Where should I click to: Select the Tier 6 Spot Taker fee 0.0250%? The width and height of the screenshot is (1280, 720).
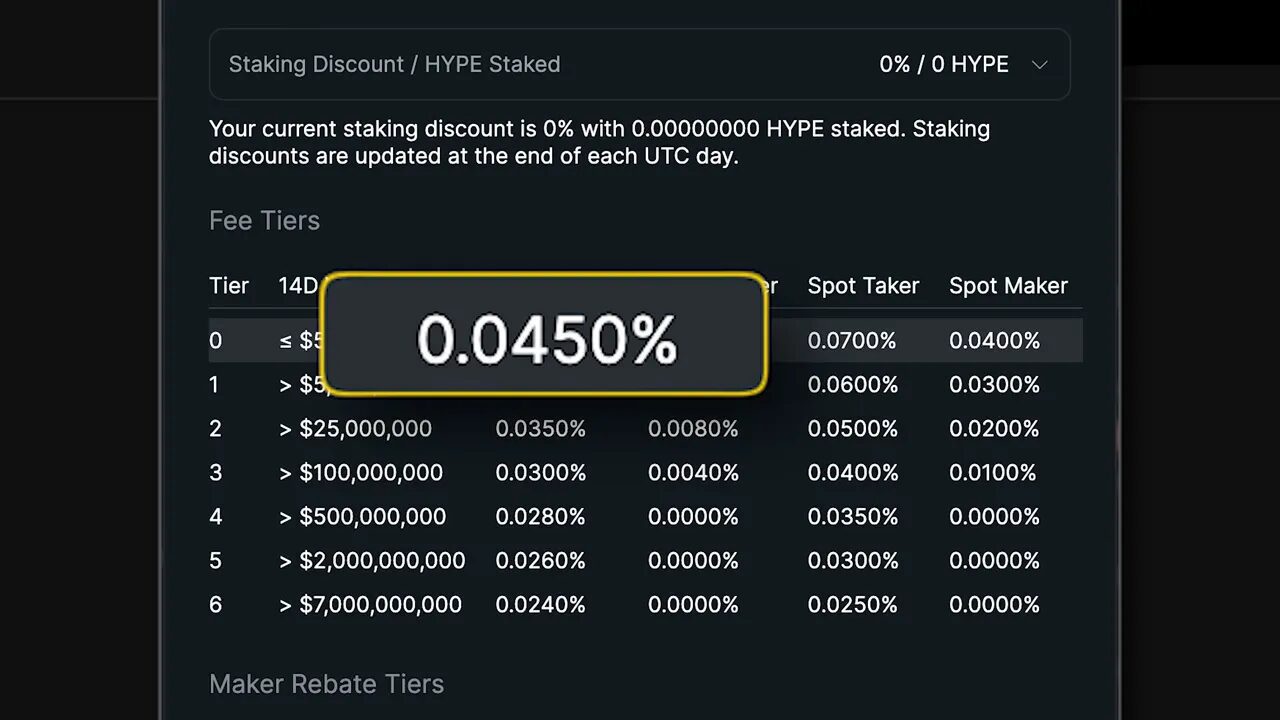853,604
